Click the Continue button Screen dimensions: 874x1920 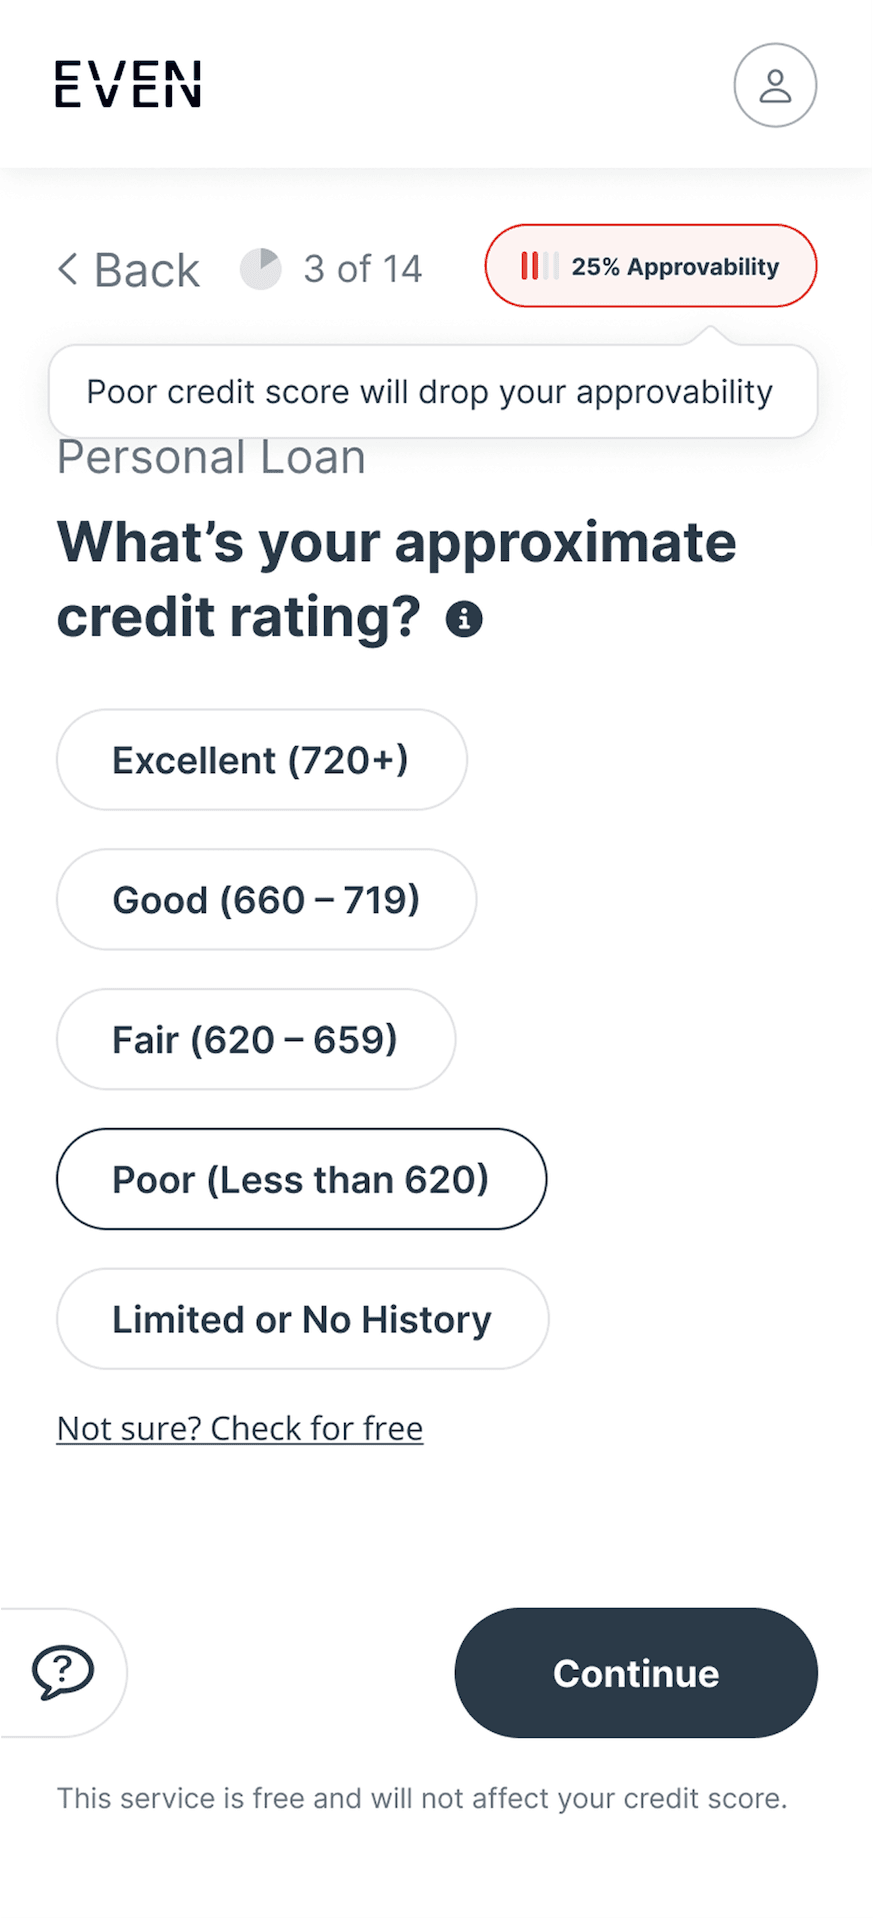click(x=636, y=1673)
